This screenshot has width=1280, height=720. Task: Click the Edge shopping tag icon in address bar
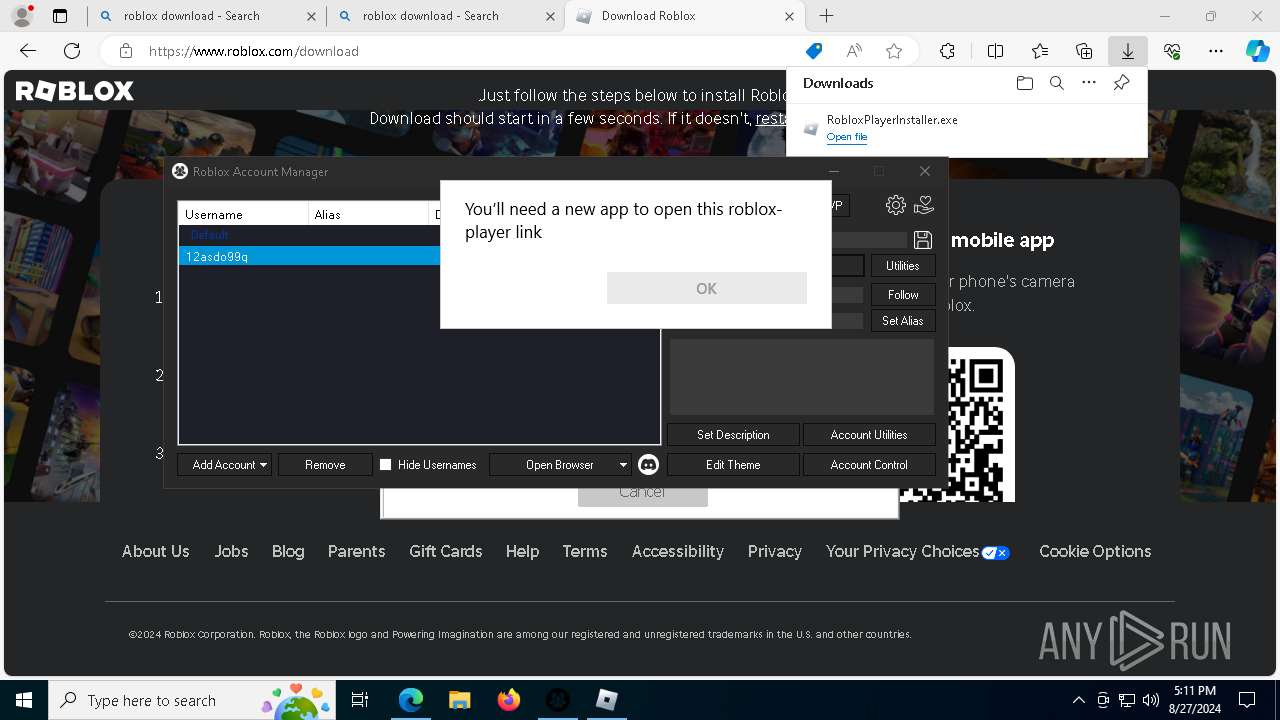(x=814, y=51)
